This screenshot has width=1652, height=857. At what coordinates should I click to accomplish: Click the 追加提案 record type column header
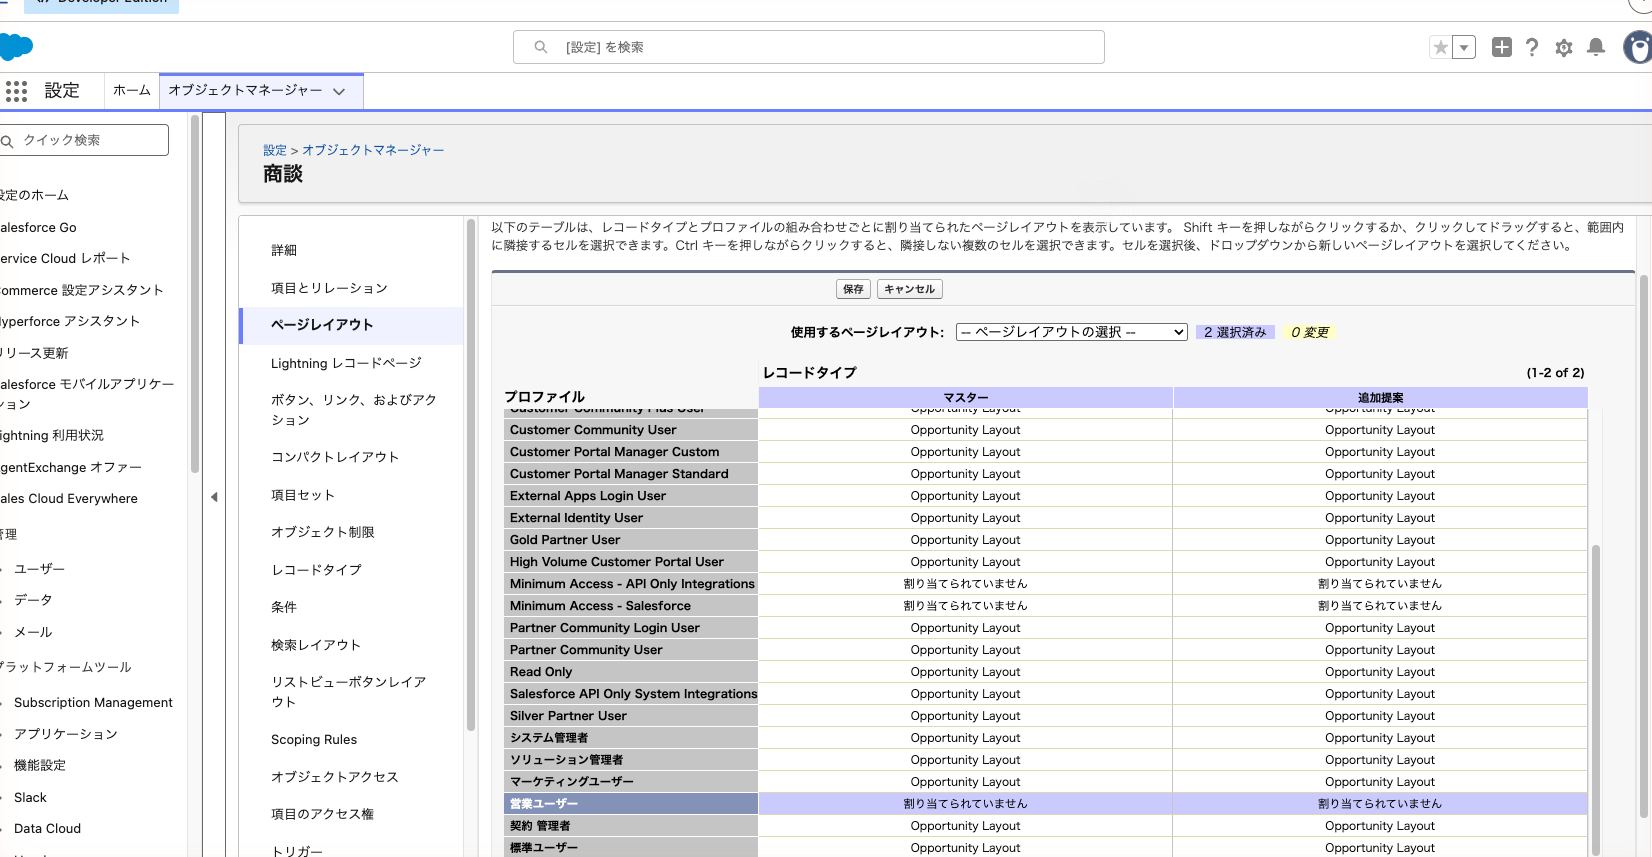(1380, 398)
